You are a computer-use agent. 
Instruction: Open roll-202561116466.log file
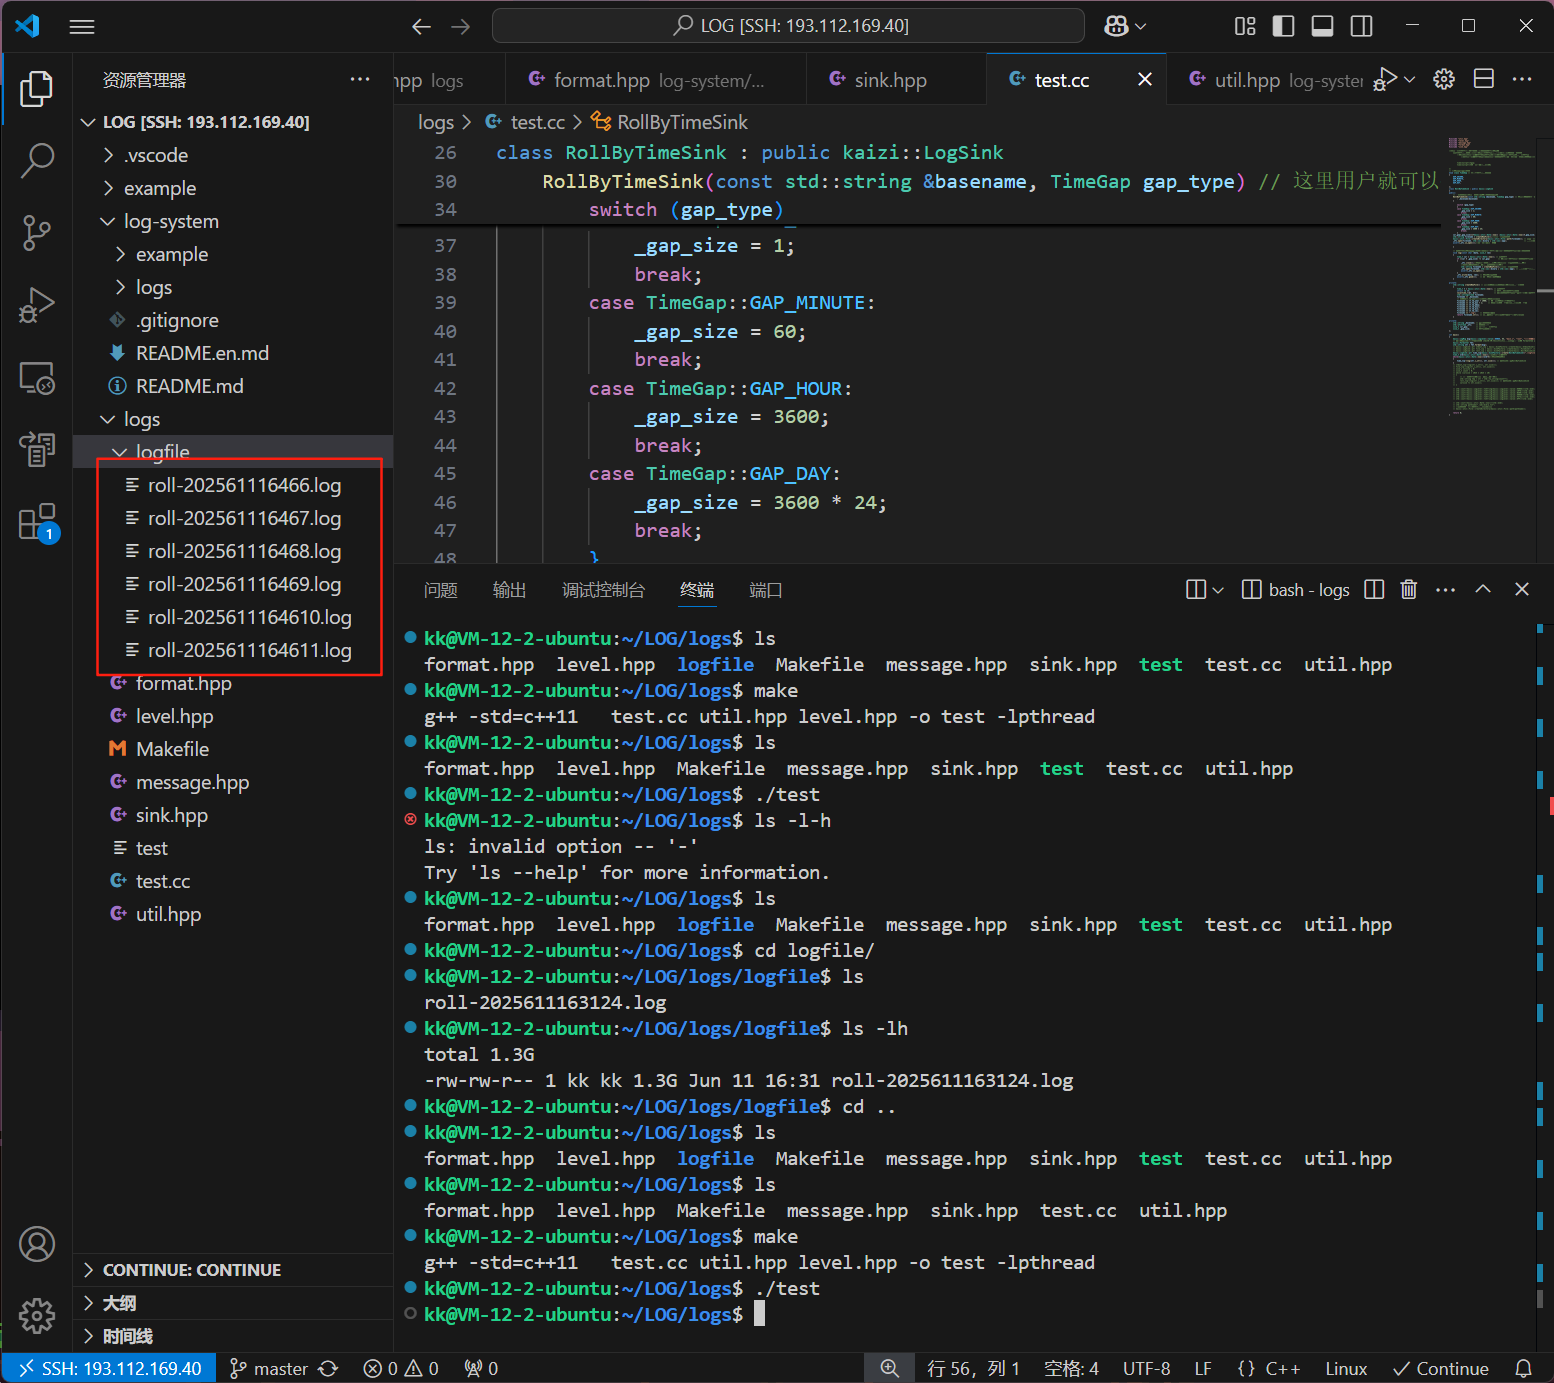coord(233,485)
